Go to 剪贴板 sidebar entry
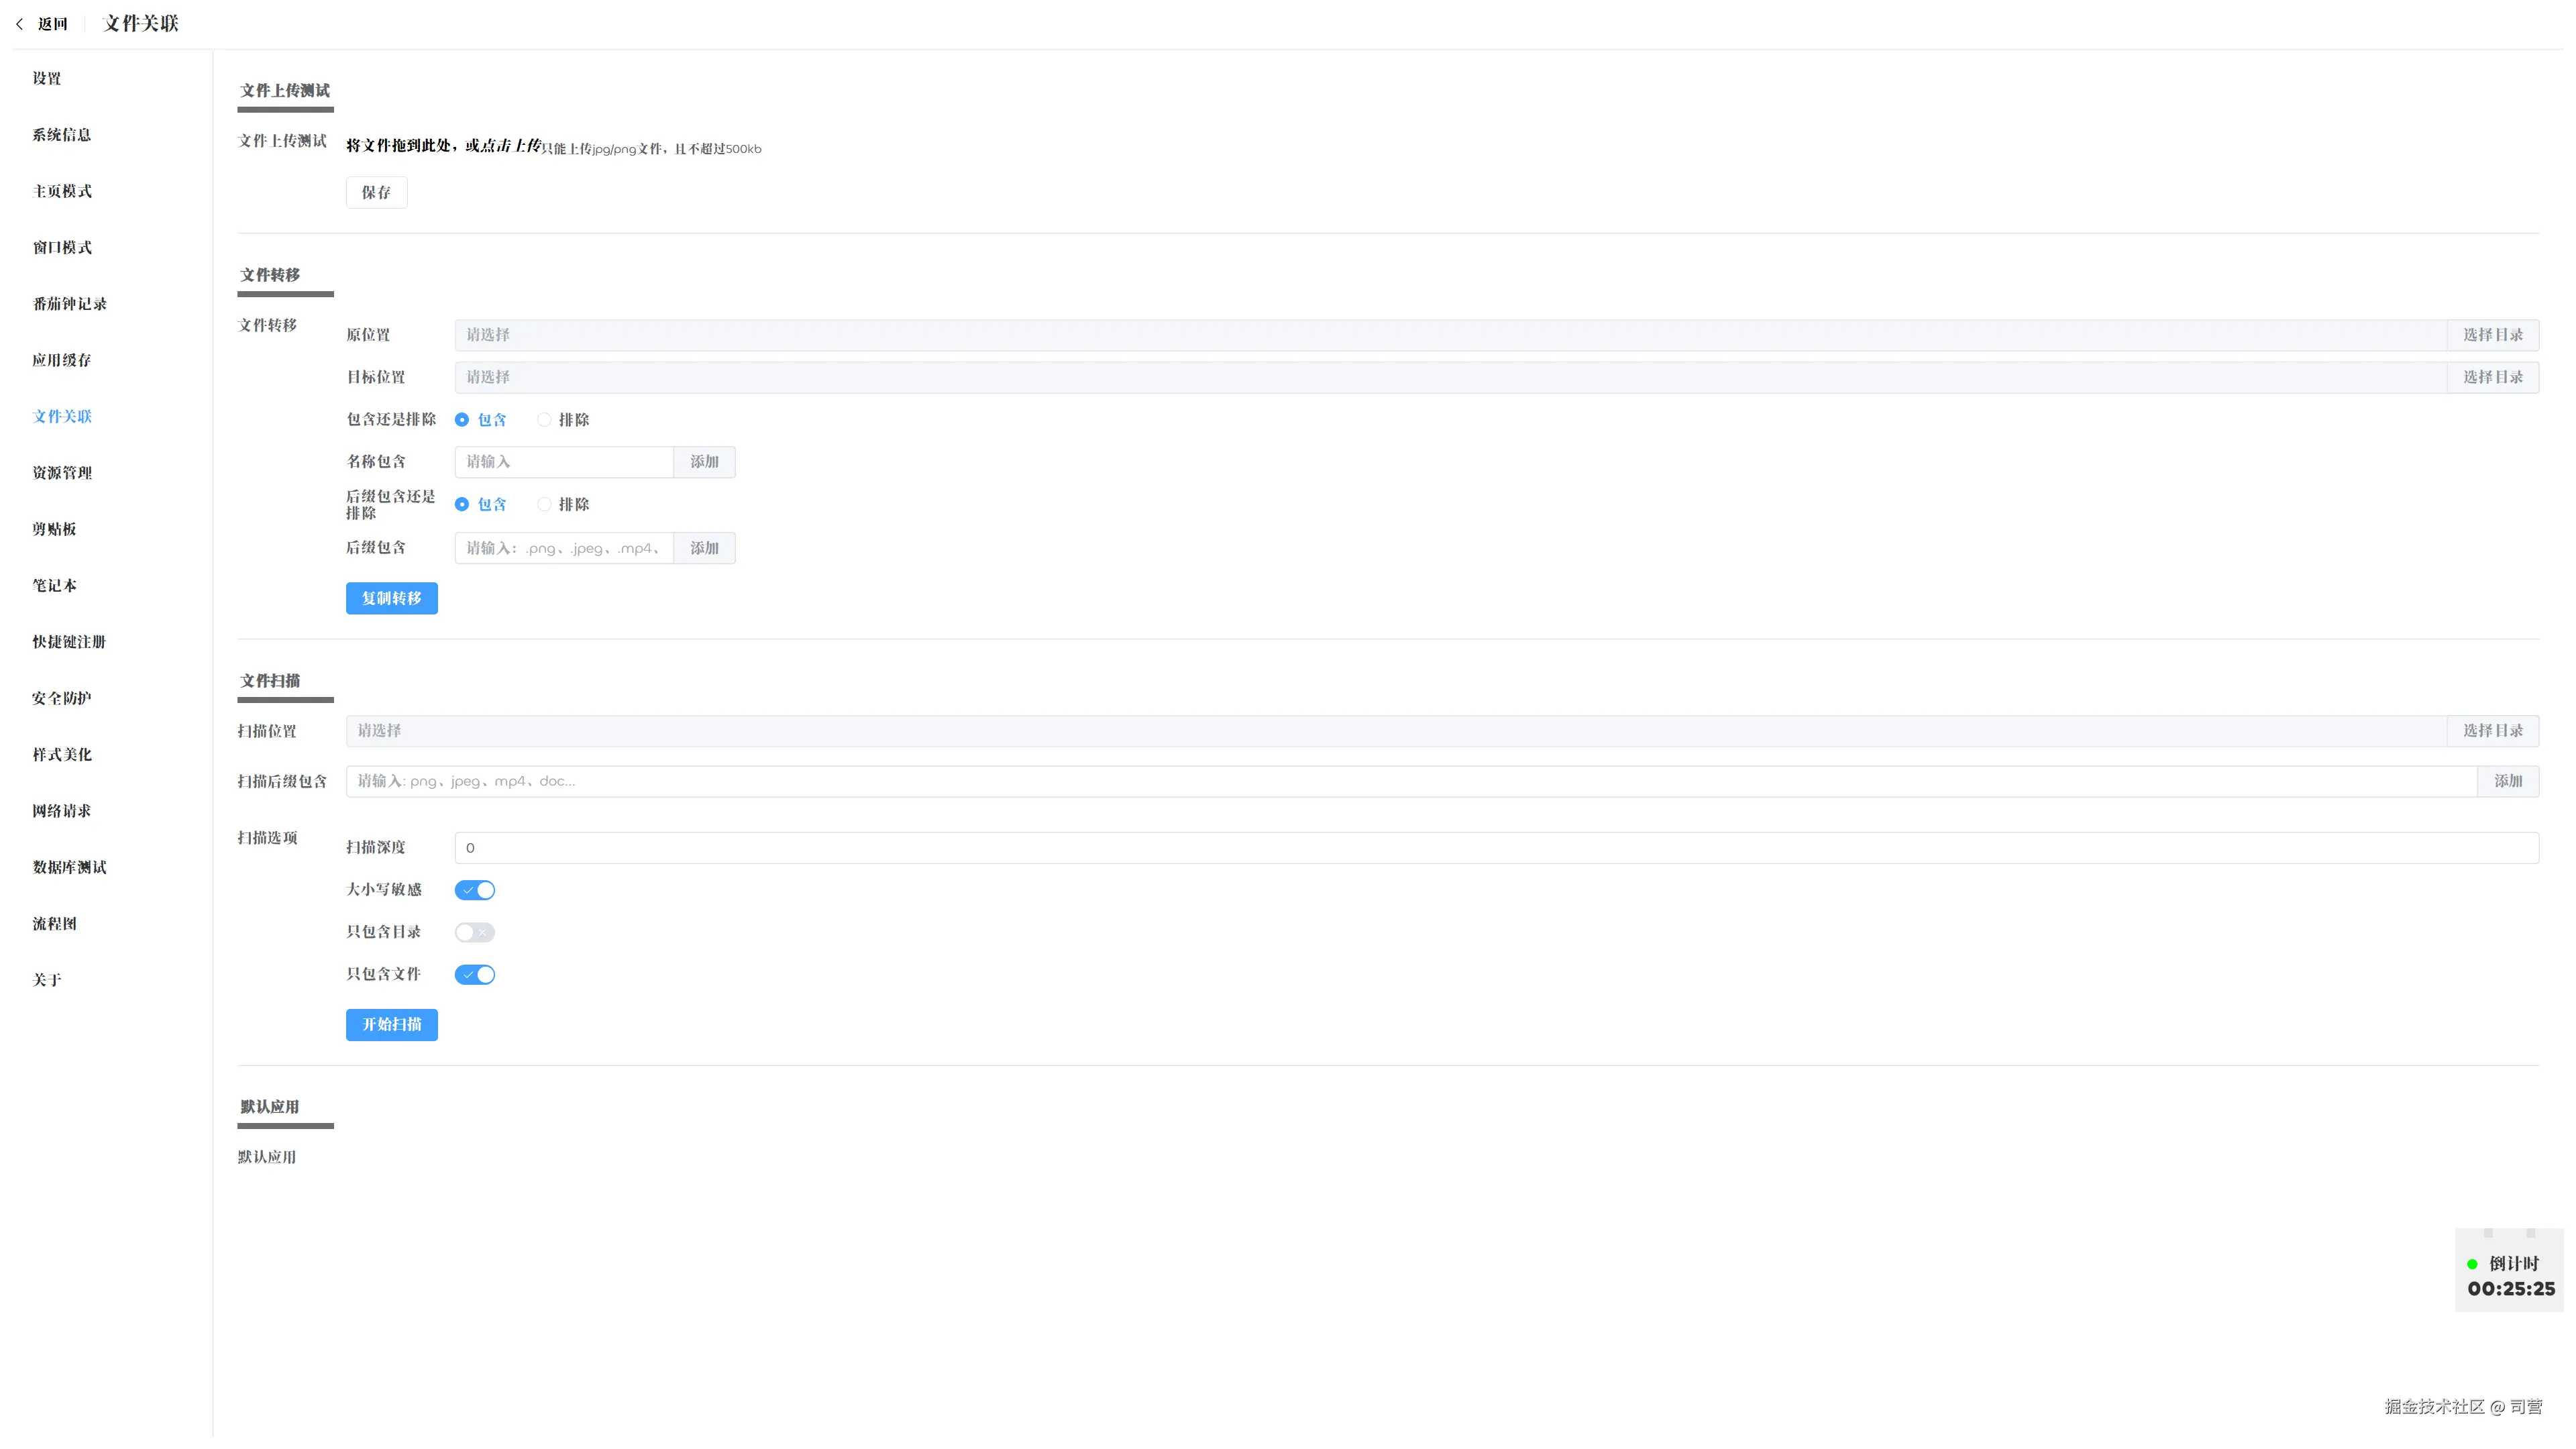This screenshot has height=1449, width=2576. [54, 529]
